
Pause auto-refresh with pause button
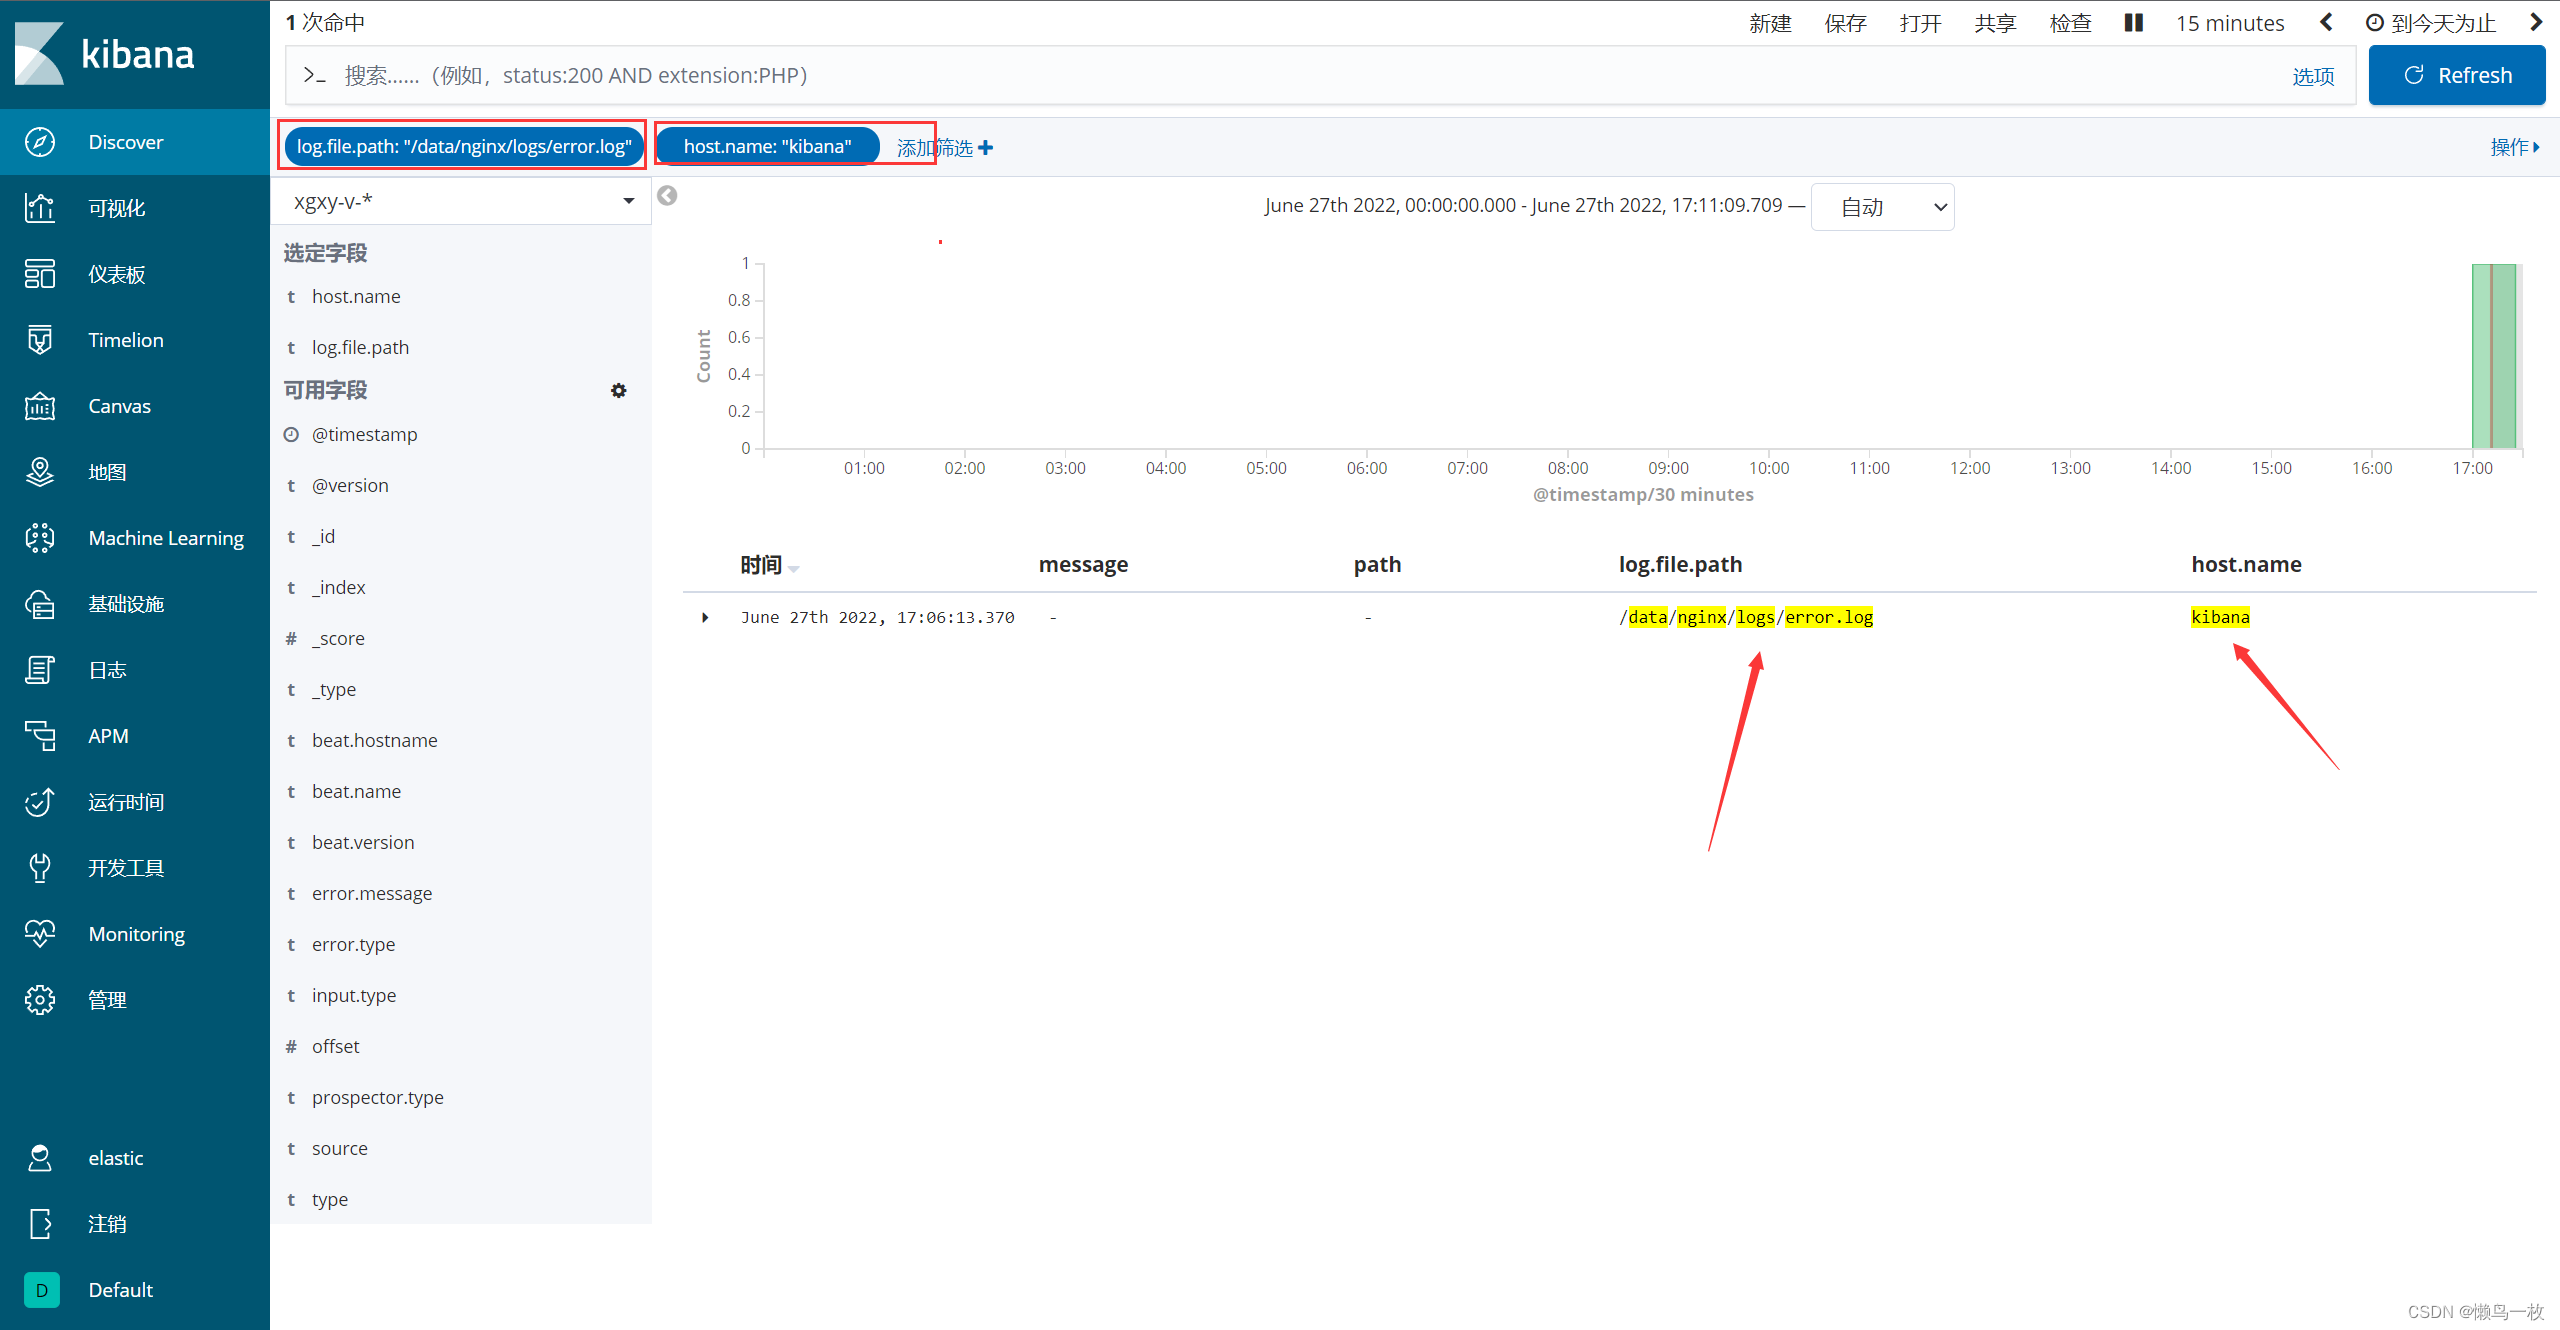(2133, 22)
